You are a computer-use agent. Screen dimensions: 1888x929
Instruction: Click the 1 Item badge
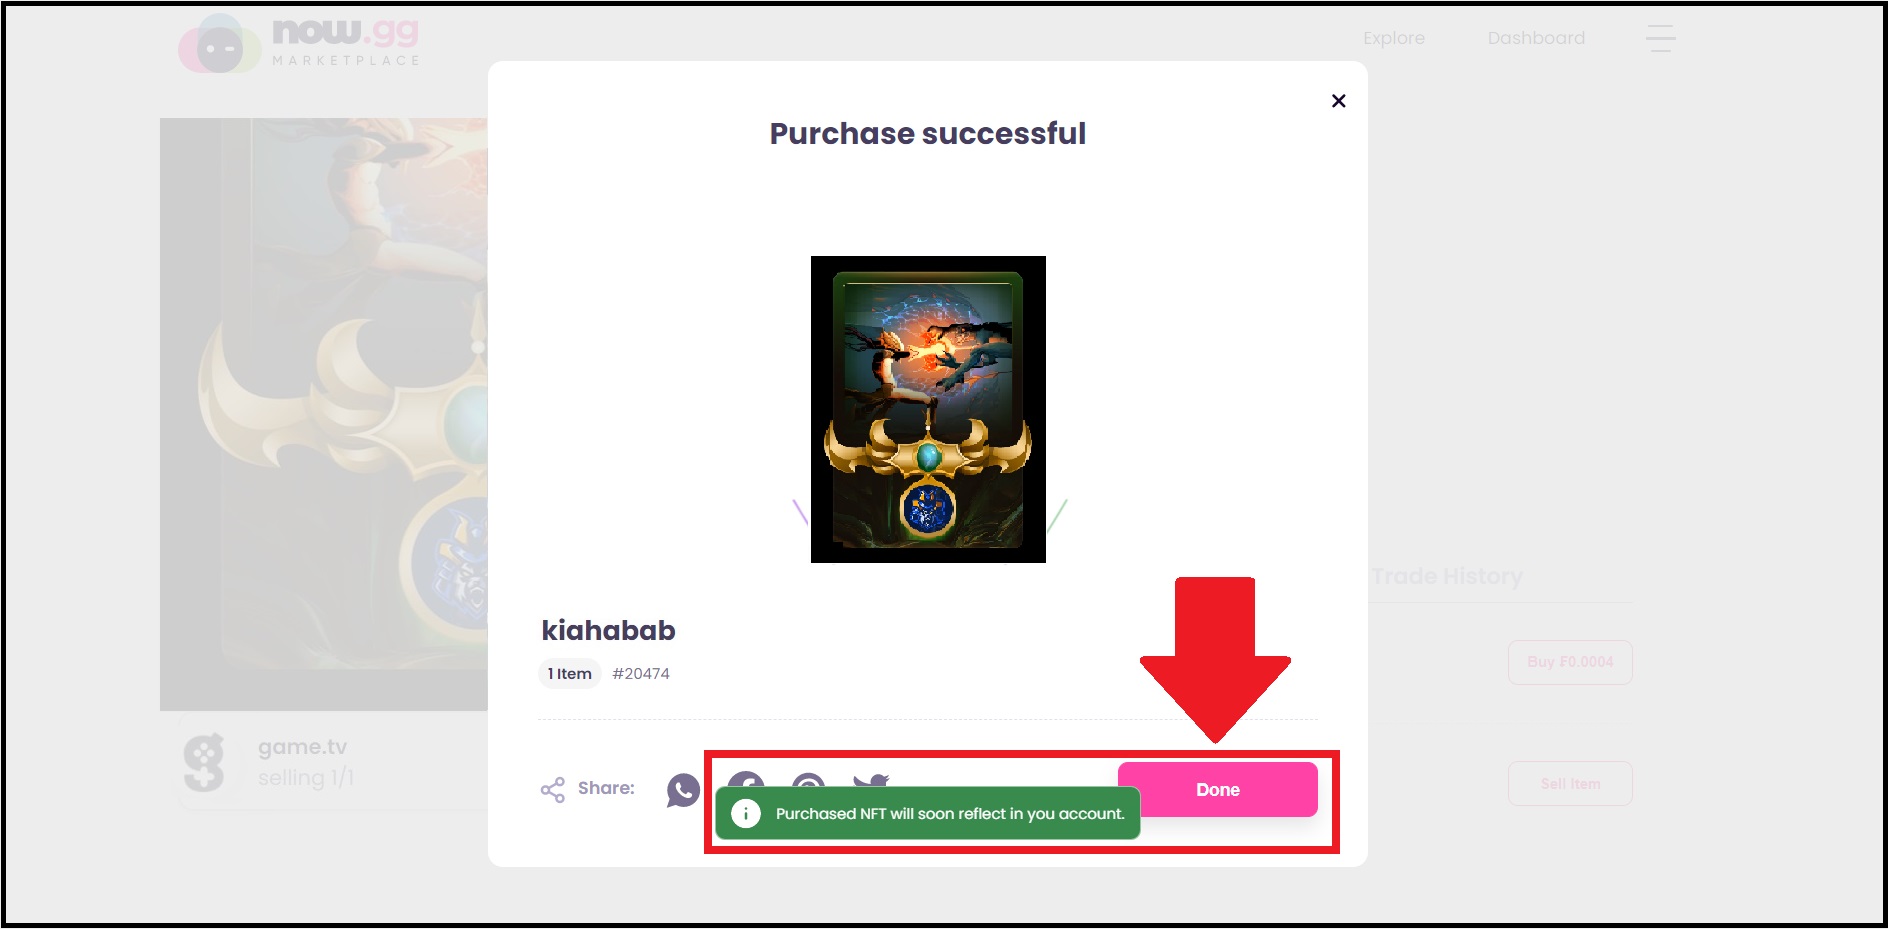pos(569,674)
